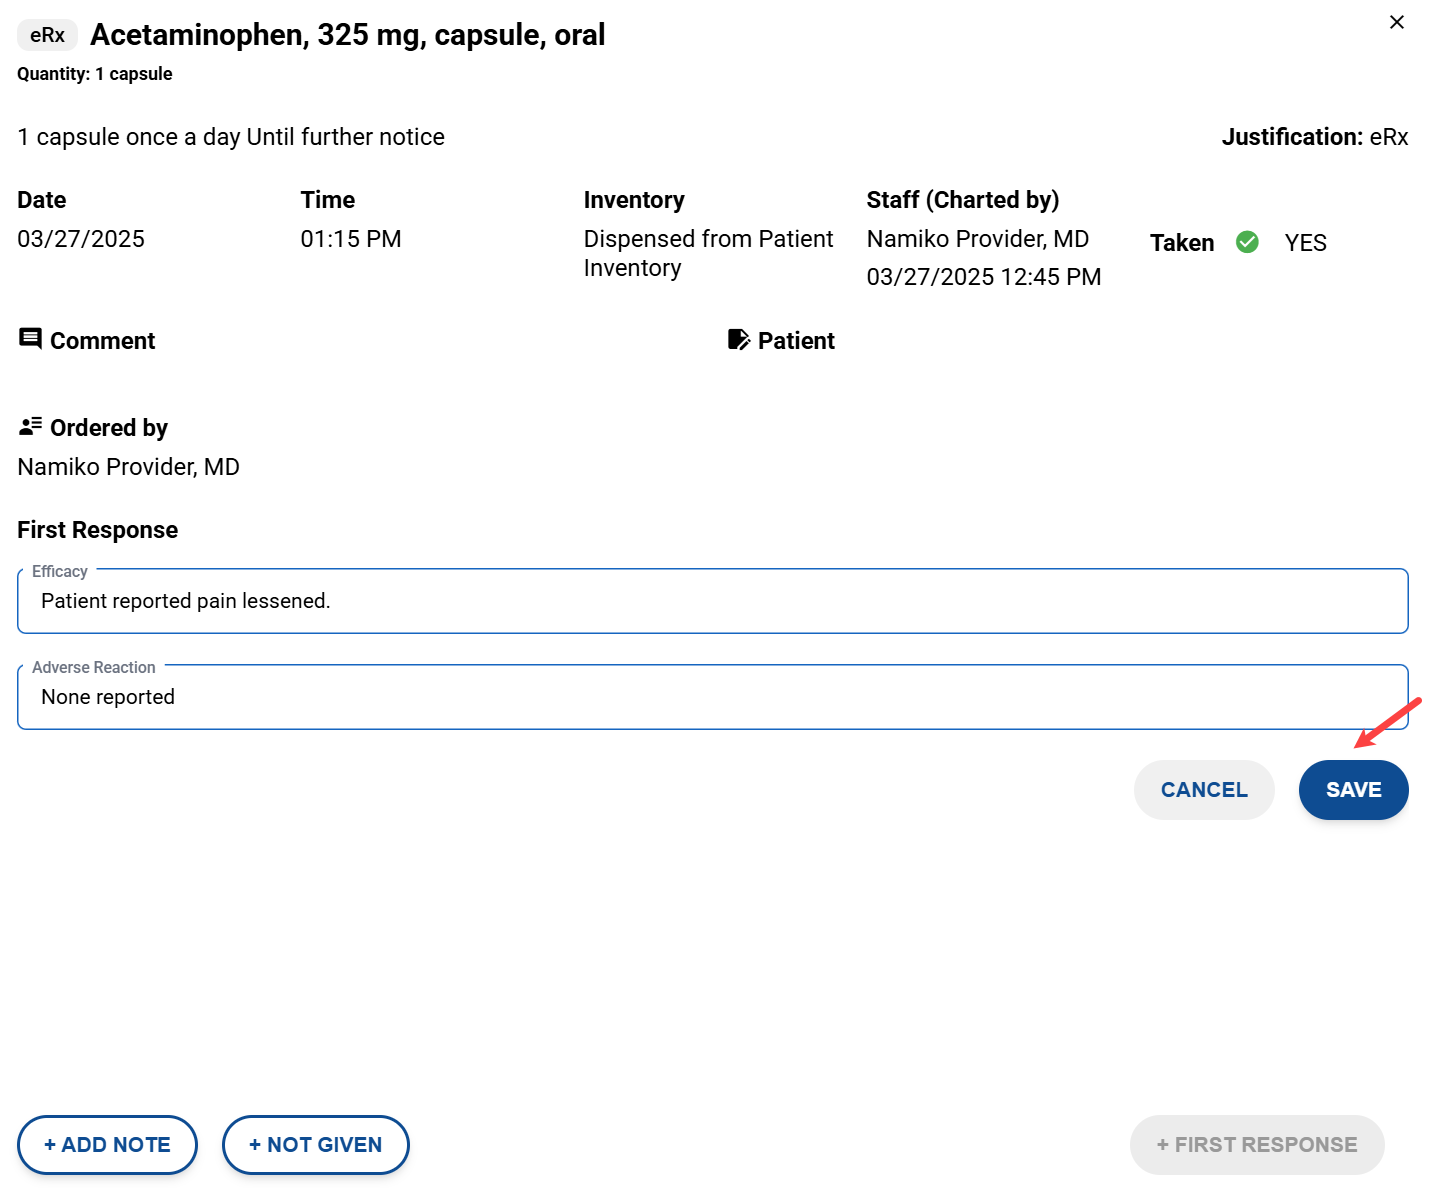Image resolution: width=1437 pixels, height=1188 pixels.
Task: Cancel the first response edit
Action: pyautogui.click(x=1203, y=790)
